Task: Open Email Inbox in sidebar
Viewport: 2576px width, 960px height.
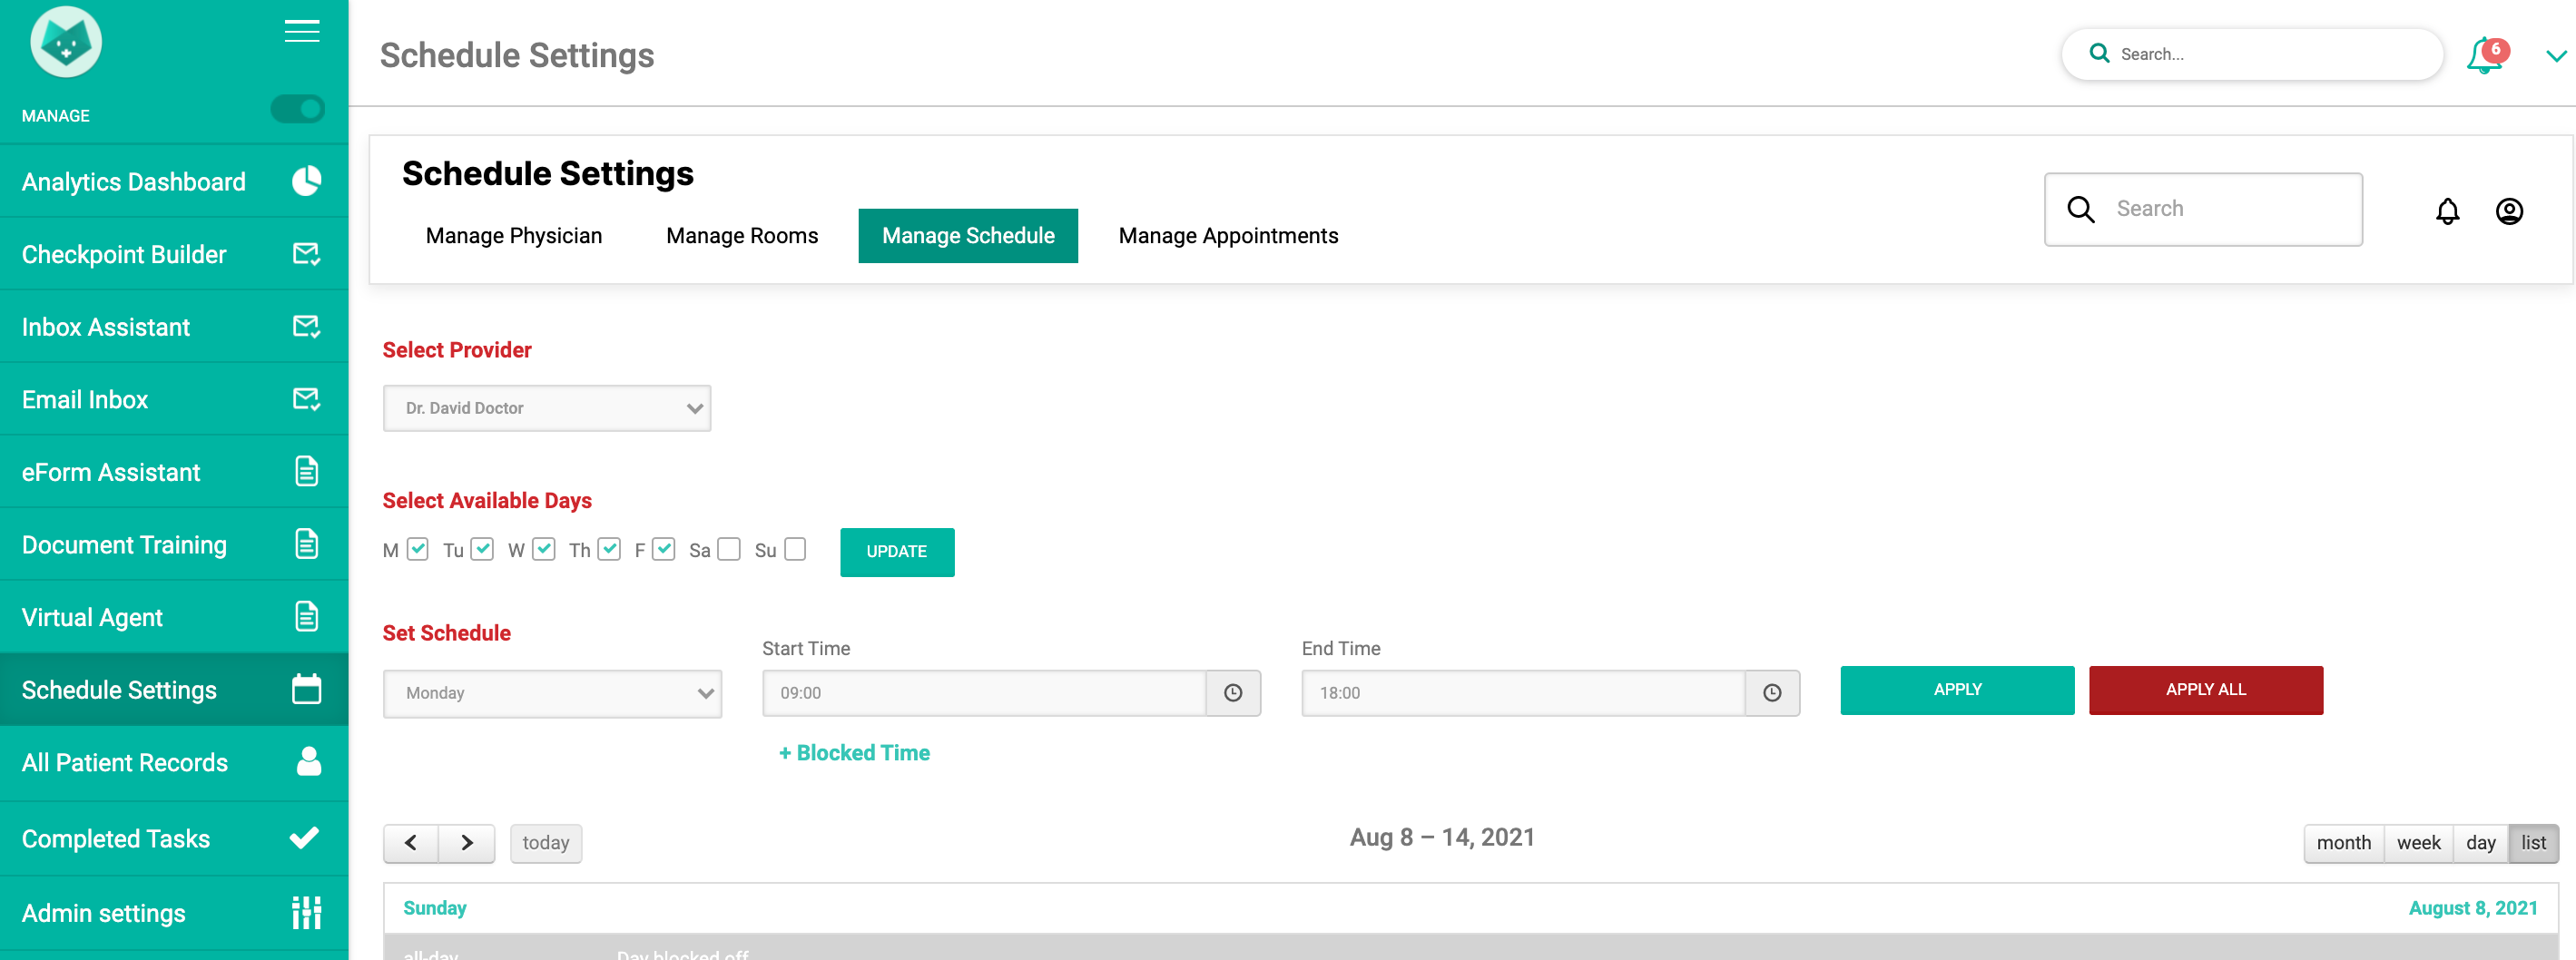Action: 174,399
